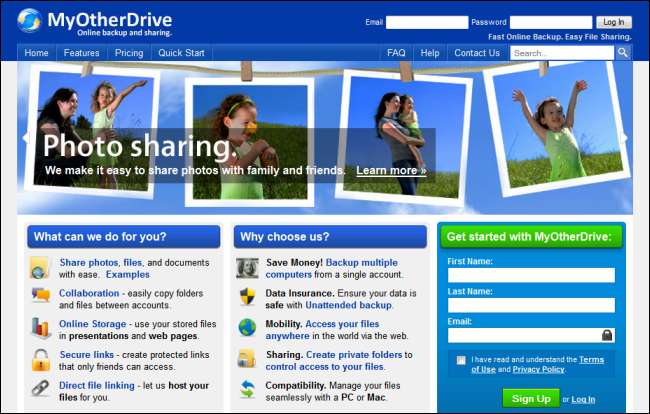This screenshot has width=650, height=414.
Task: Open the Direct file linking link
Action: [x=97, y=385]
